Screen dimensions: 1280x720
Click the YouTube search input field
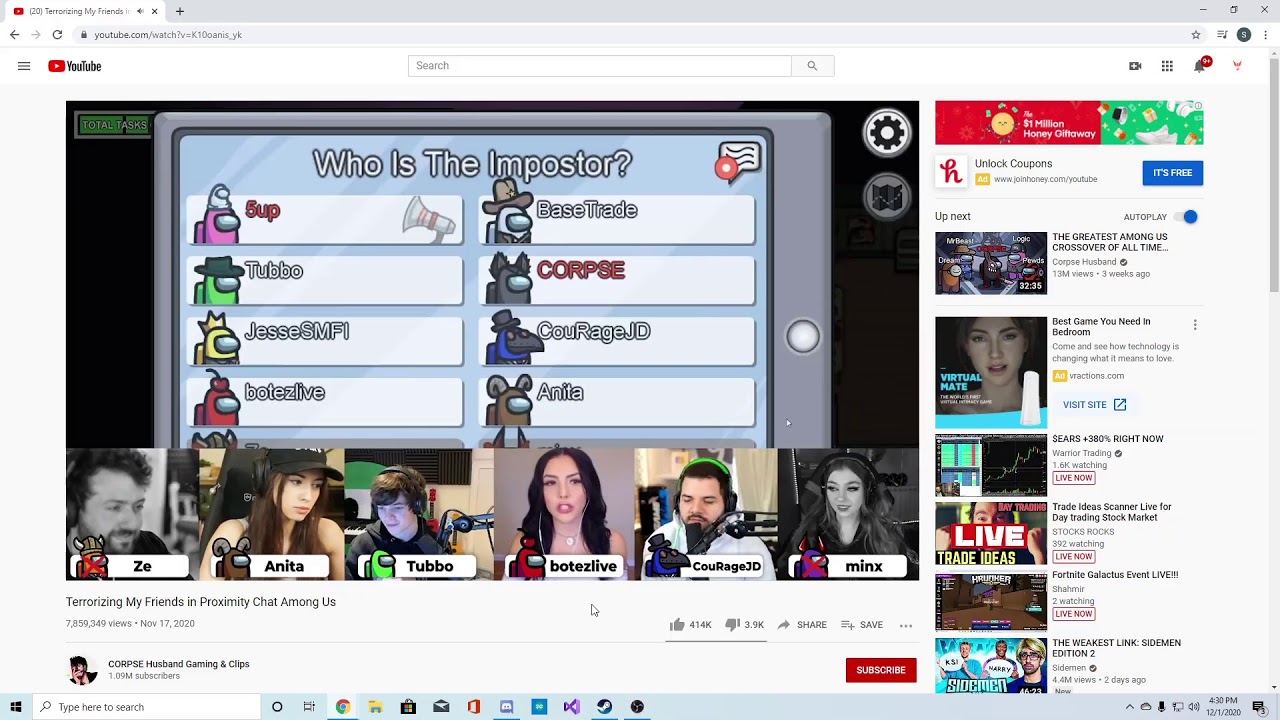tap(600, 66)
